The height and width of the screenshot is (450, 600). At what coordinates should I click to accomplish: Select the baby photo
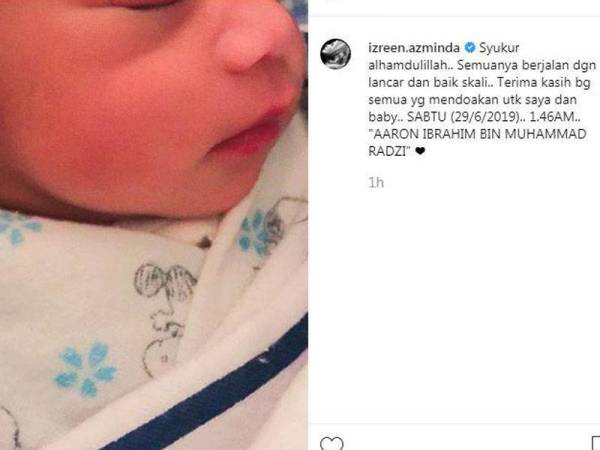tap(154, 225)
